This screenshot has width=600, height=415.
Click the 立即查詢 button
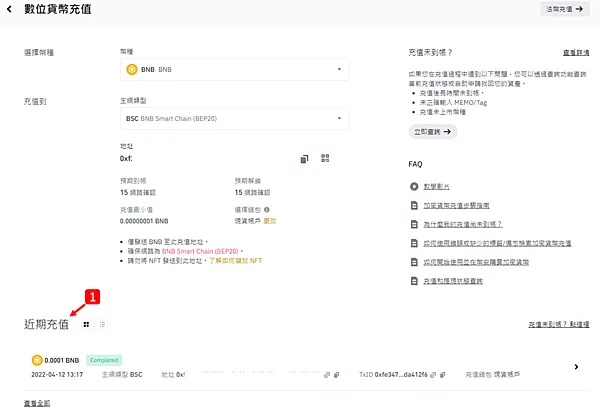point(432,132)
